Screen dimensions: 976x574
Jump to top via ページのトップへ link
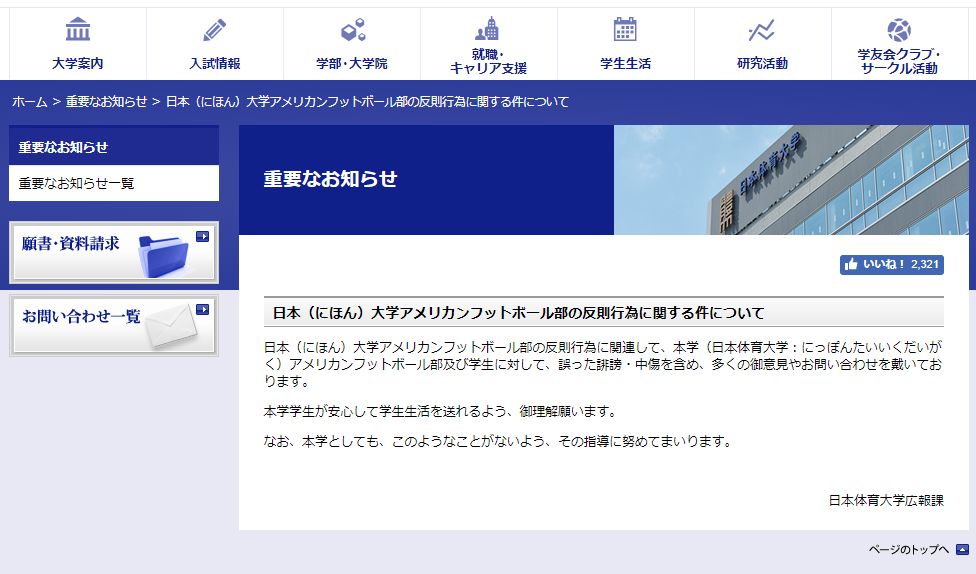908,549
